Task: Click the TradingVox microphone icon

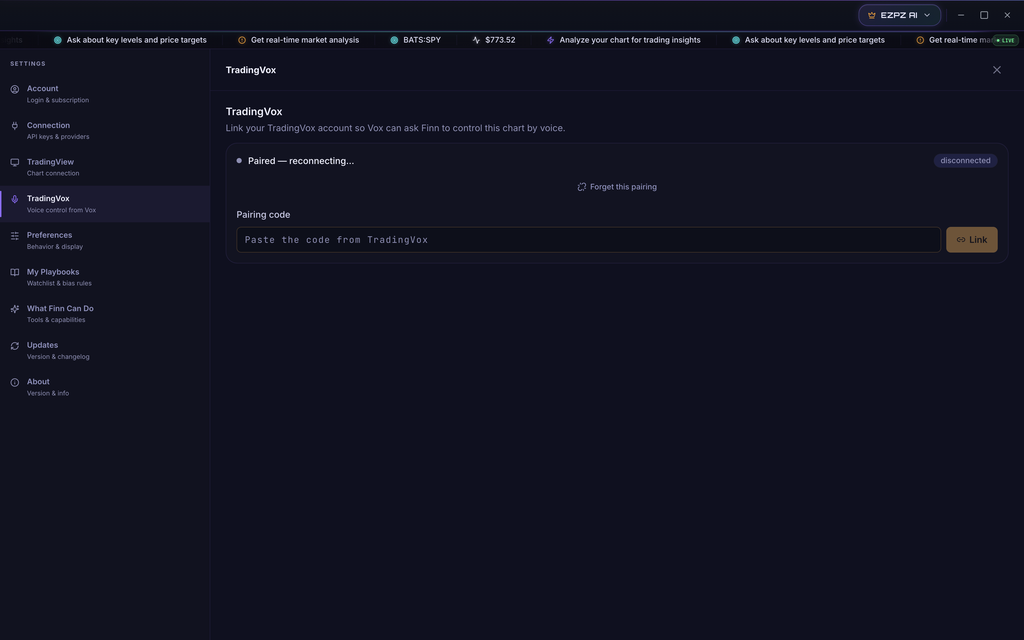Action: [x=14, y=199]
